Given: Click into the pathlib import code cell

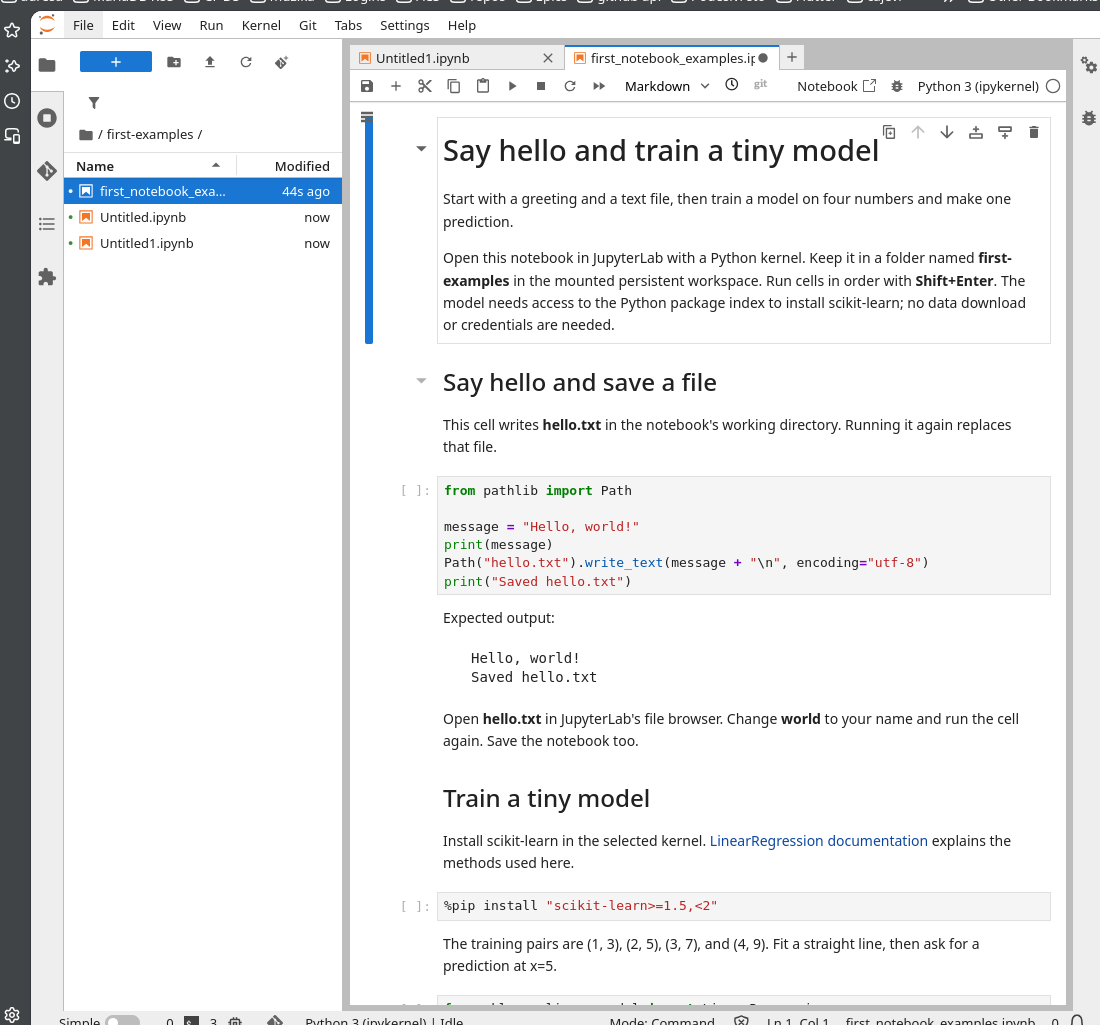Looking at the screenshot, I should click(743, 535).
